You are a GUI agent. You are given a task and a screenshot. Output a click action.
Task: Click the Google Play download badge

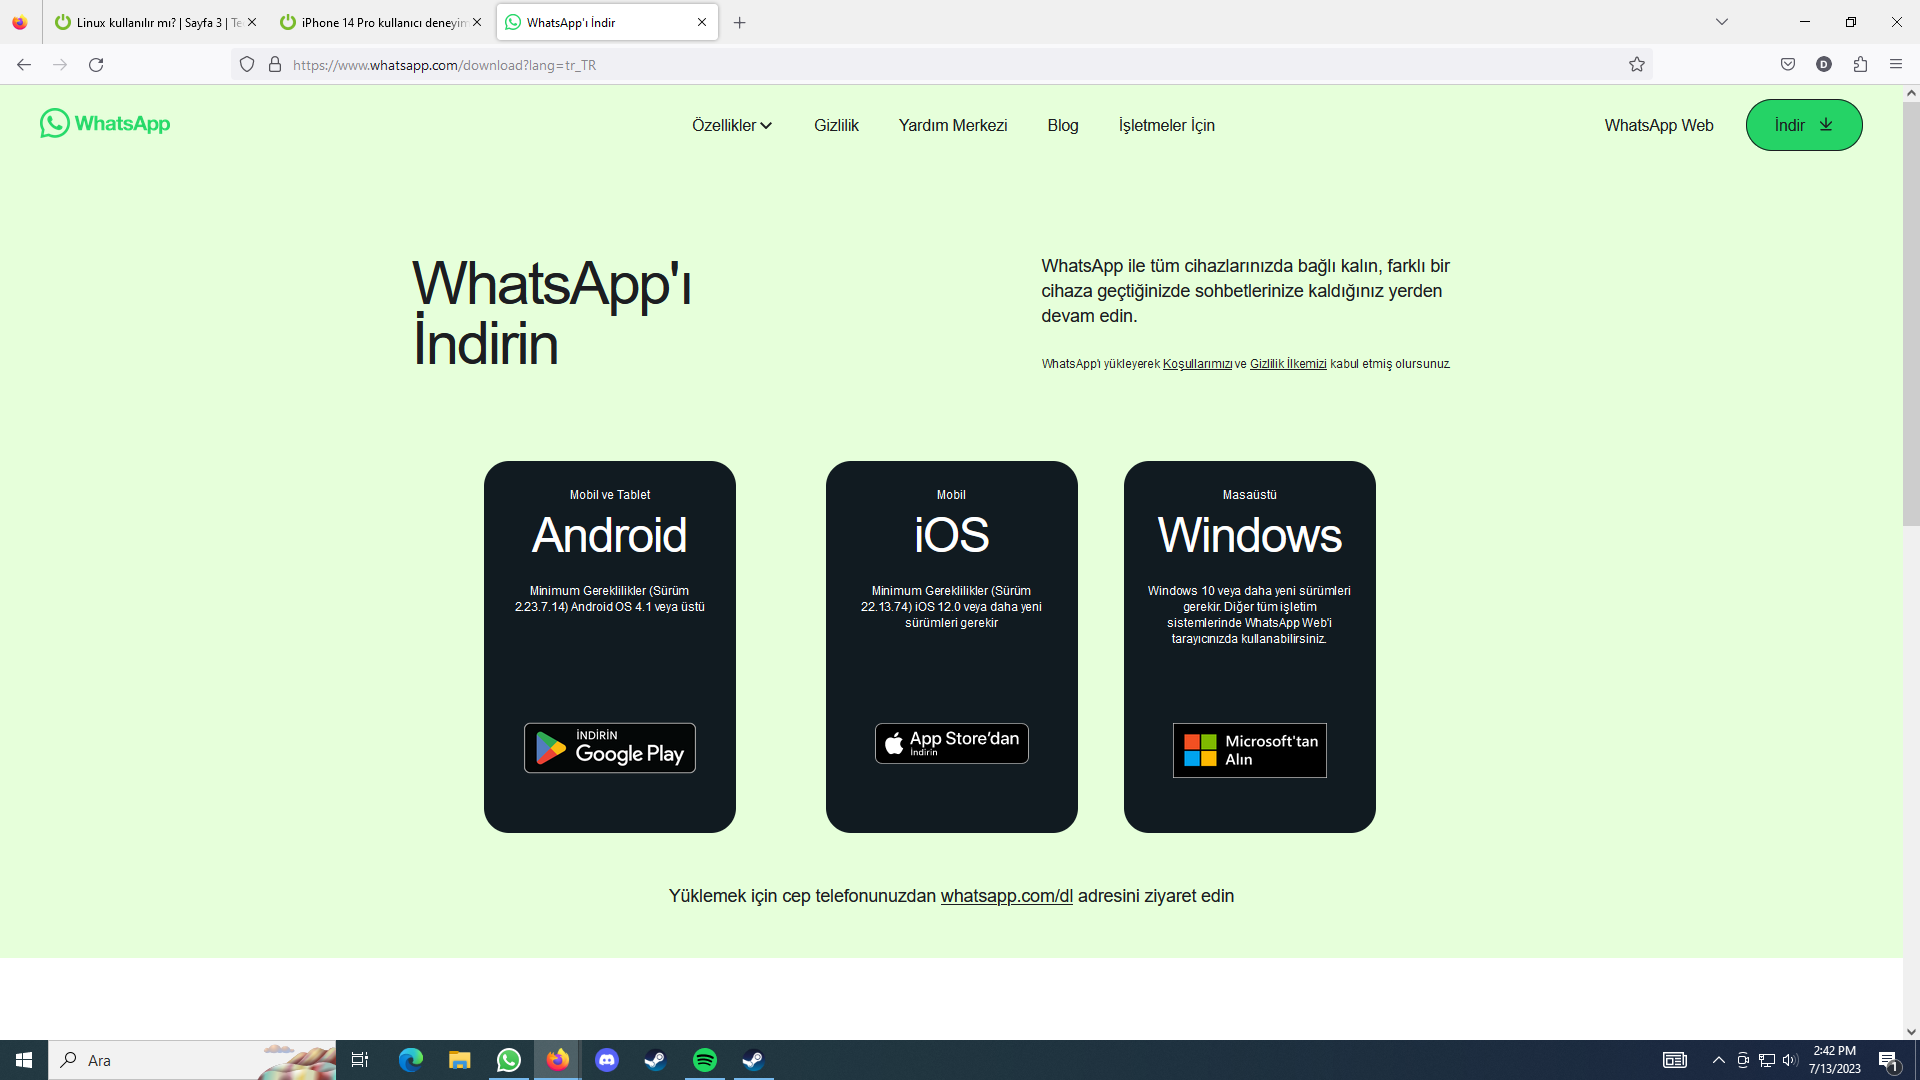point(610,748)
